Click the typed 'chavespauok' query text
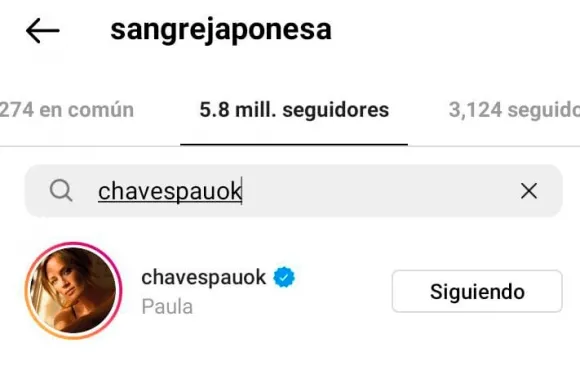Screen dimensions: 580x379 pyautogui.click(x=170, y=191)
